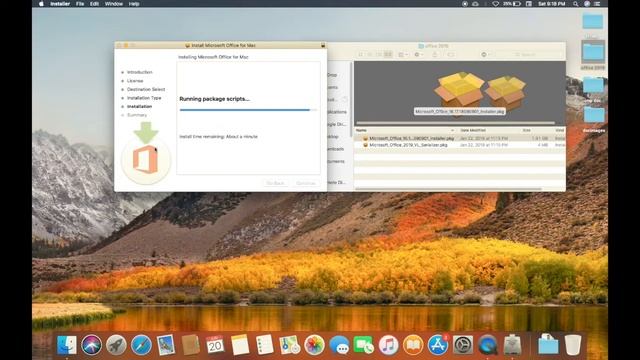Select the Cover Flow view button in Finder
This screenshot has width=640, height=360.
[x=388, y=54]
